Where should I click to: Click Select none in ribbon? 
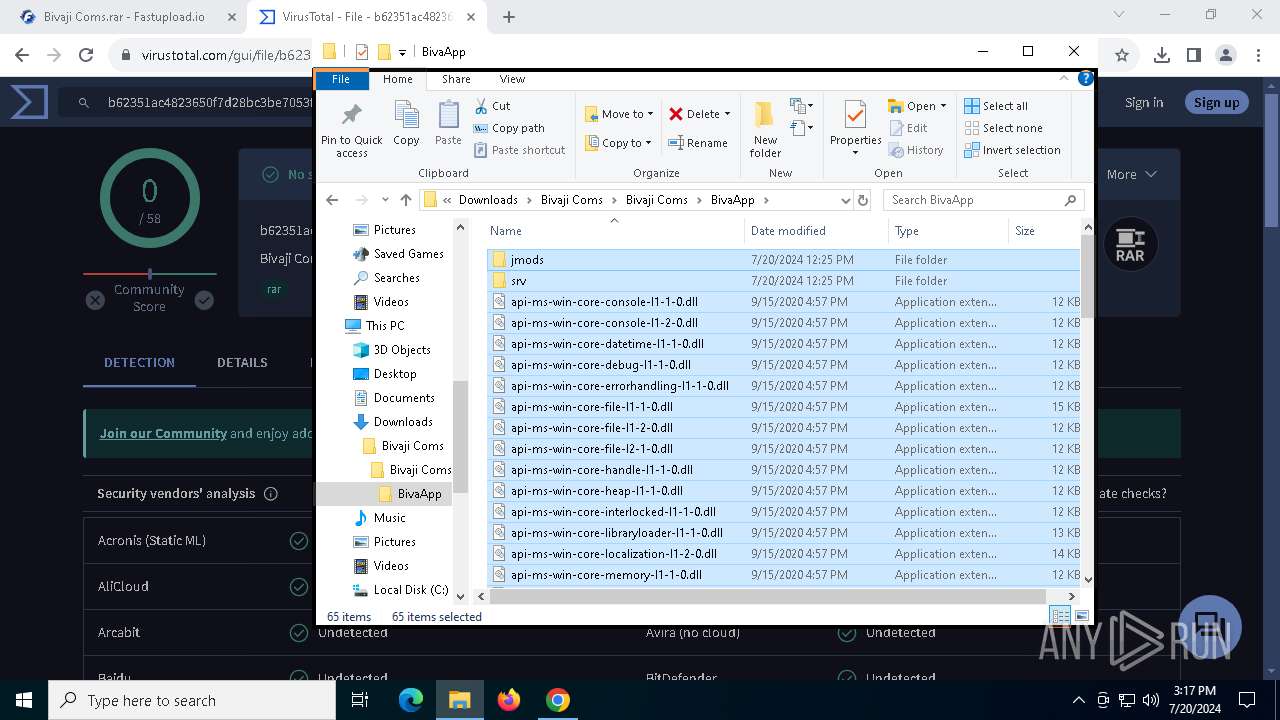pyautogui.click(x=1003, y=128)
